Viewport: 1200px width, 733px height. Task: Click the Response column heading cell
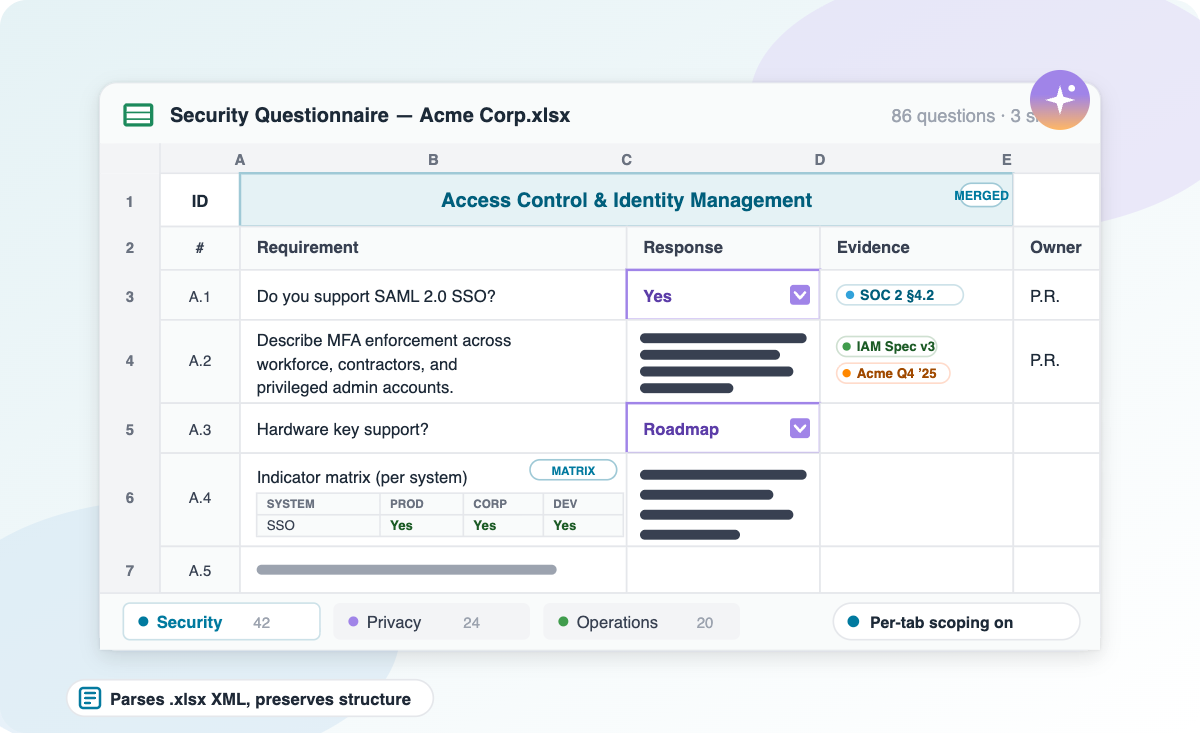723,248
